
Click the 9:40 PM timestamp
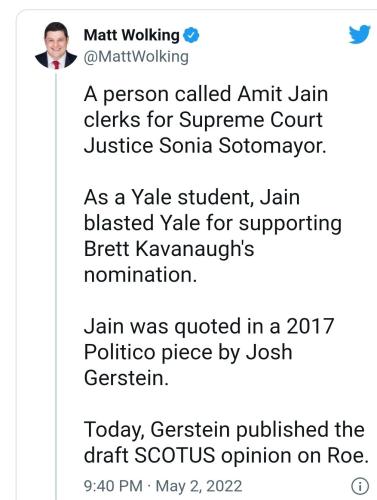(113, 486)
